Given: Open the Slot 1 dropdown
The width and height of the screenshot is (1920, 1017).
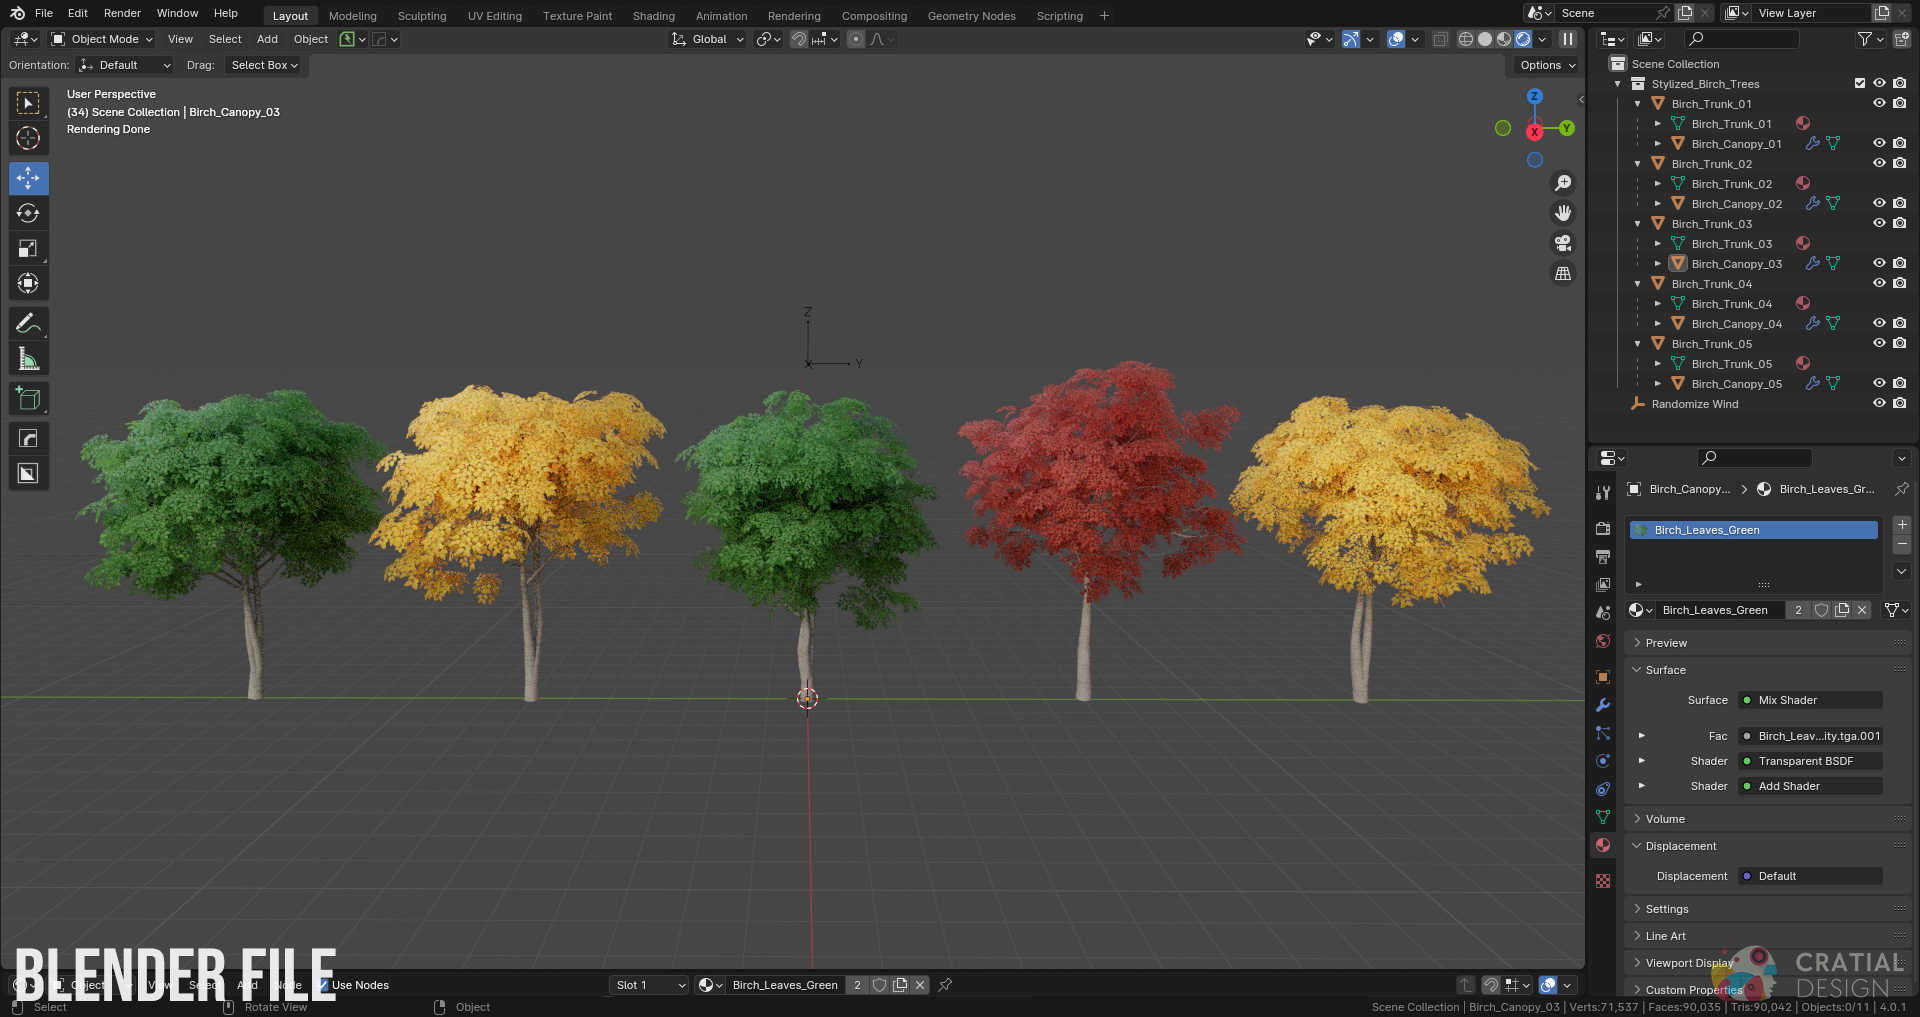Looking at the screenshot, I should coord(649,985).
